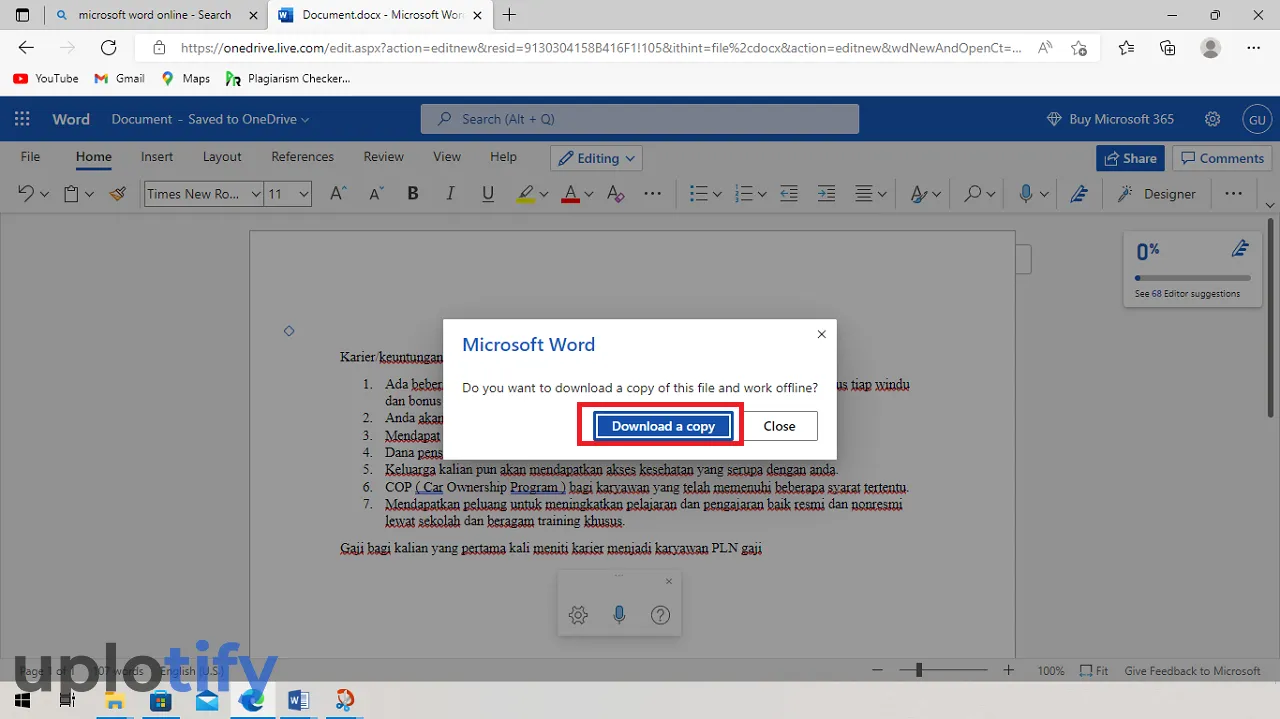Screen dimensions: 1280x719
Task: Open Styles icon in ribbon
Action: point(918,194)
